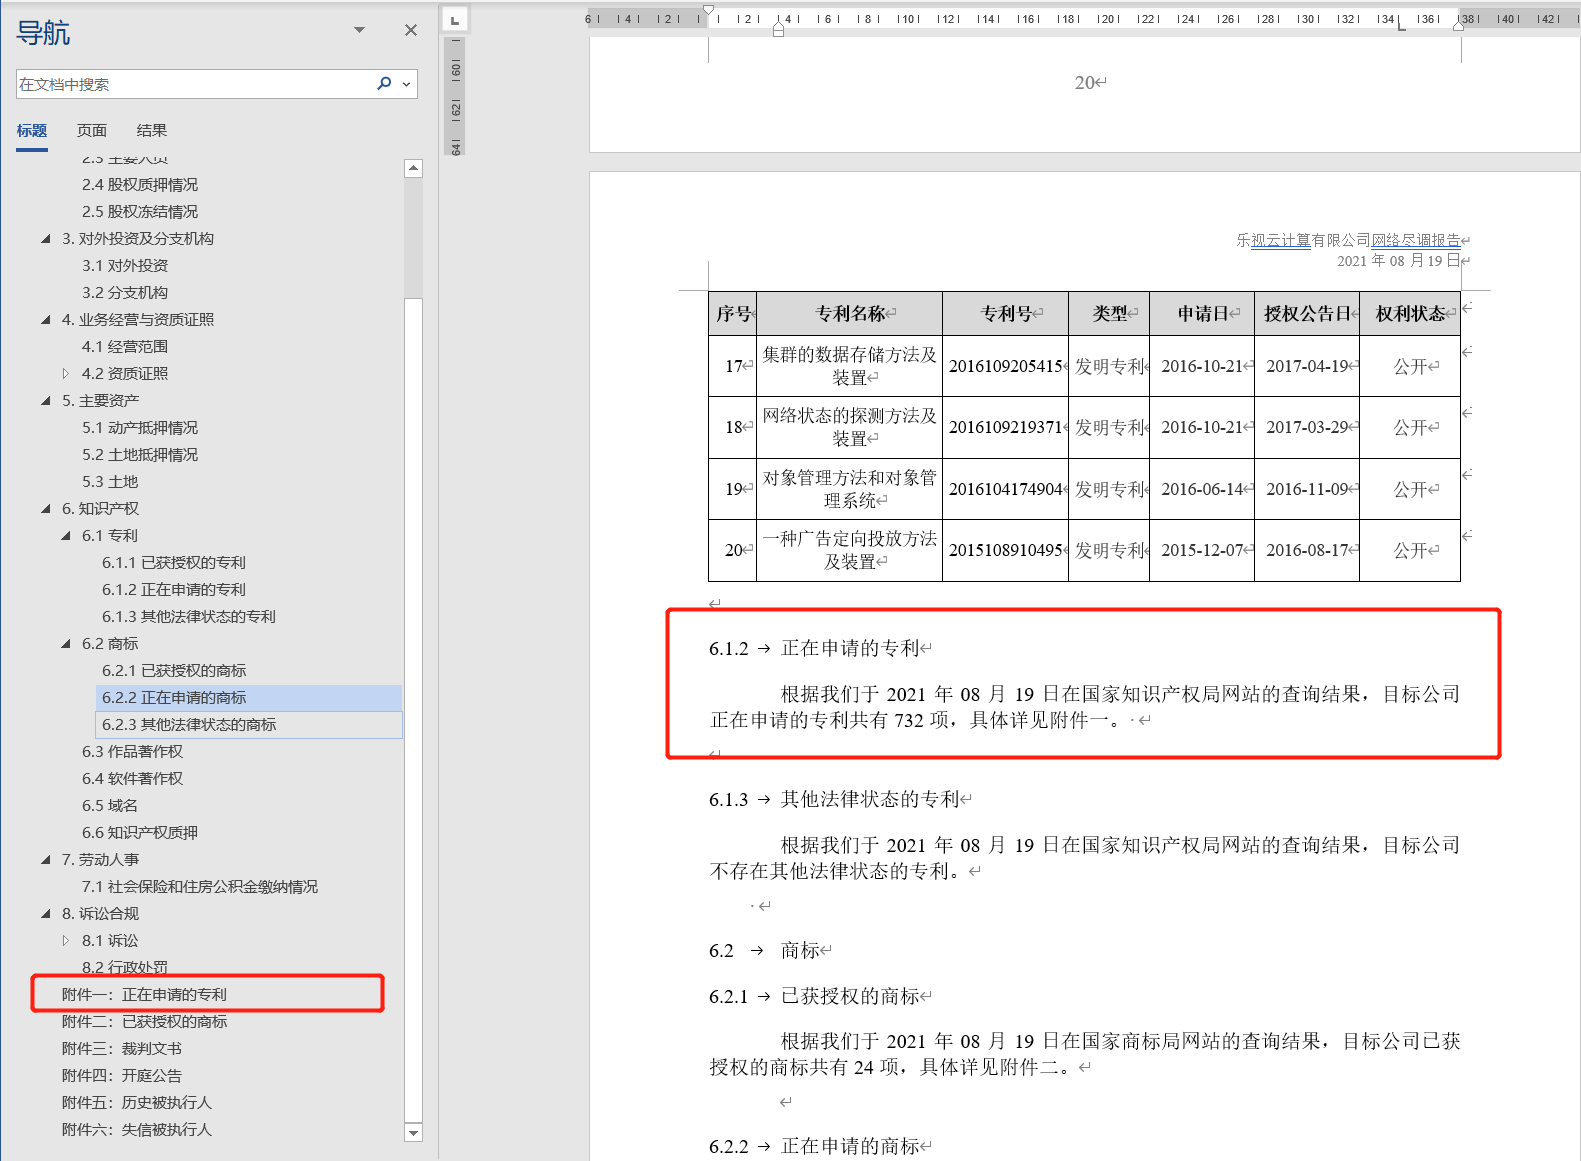
Task: Switch to the 结果 tab
Action: click(x=151, y=130)
